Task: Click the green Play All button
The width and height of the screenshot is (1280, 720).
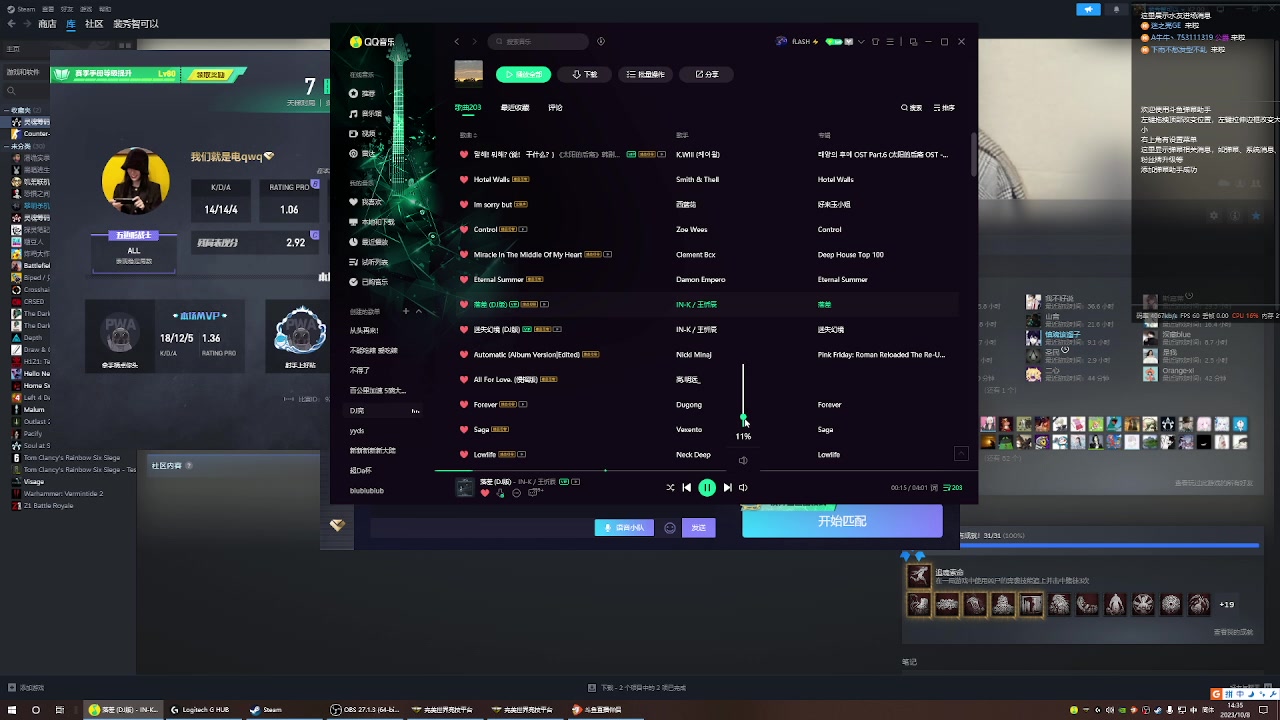Action: [523, 74]
